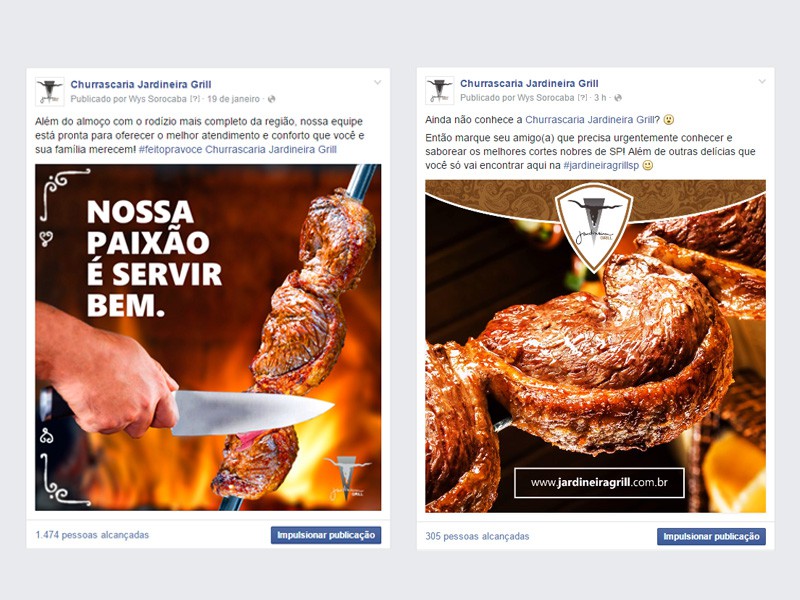Screen dimensions: 800x600
Task: Open Churrascaria Jardineira Grill page name on left post
Action: [x=141, y=84]
